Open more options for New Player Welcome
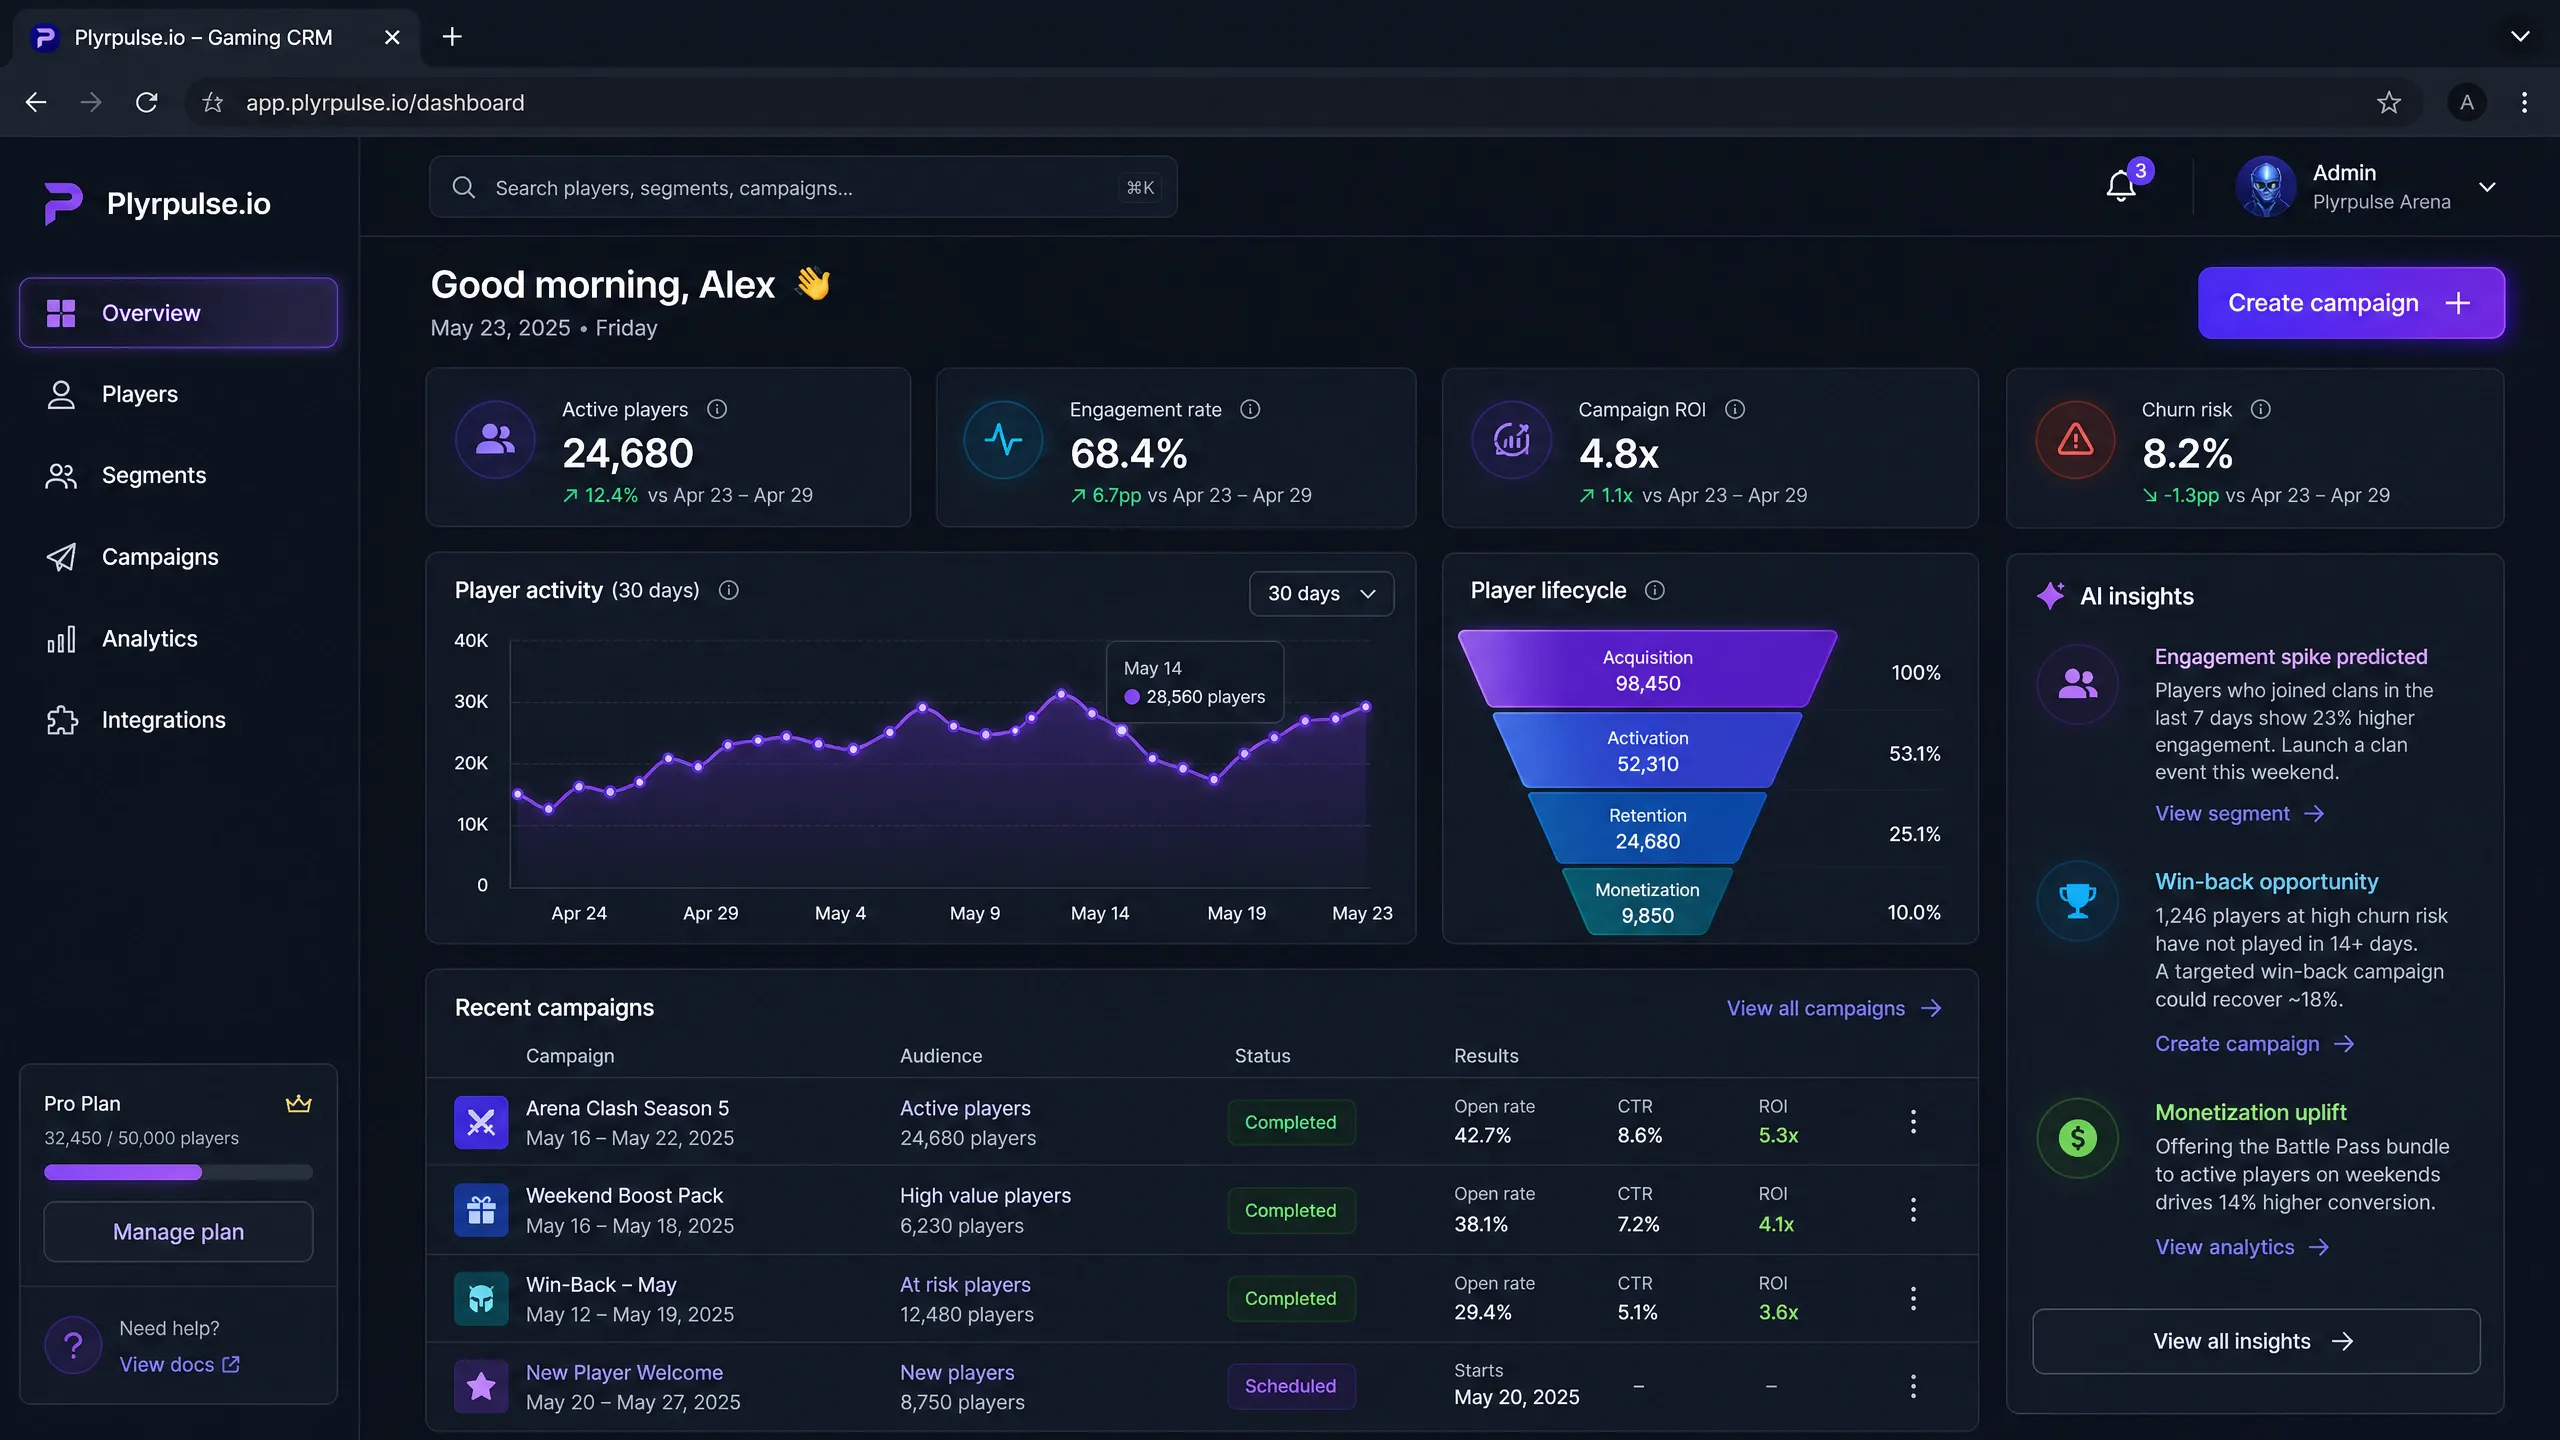2560x1440 pixels. pos(1913,1386)
